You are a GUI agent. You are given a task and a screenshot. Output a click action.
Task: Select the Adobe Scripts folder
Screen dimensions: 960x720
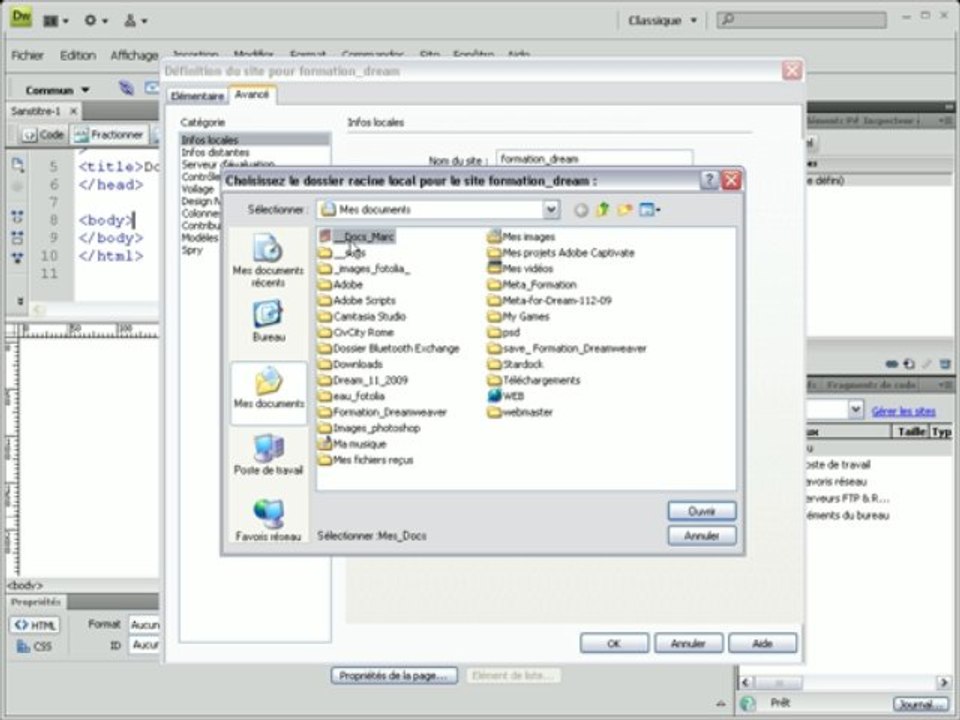[x=357, y=300]
